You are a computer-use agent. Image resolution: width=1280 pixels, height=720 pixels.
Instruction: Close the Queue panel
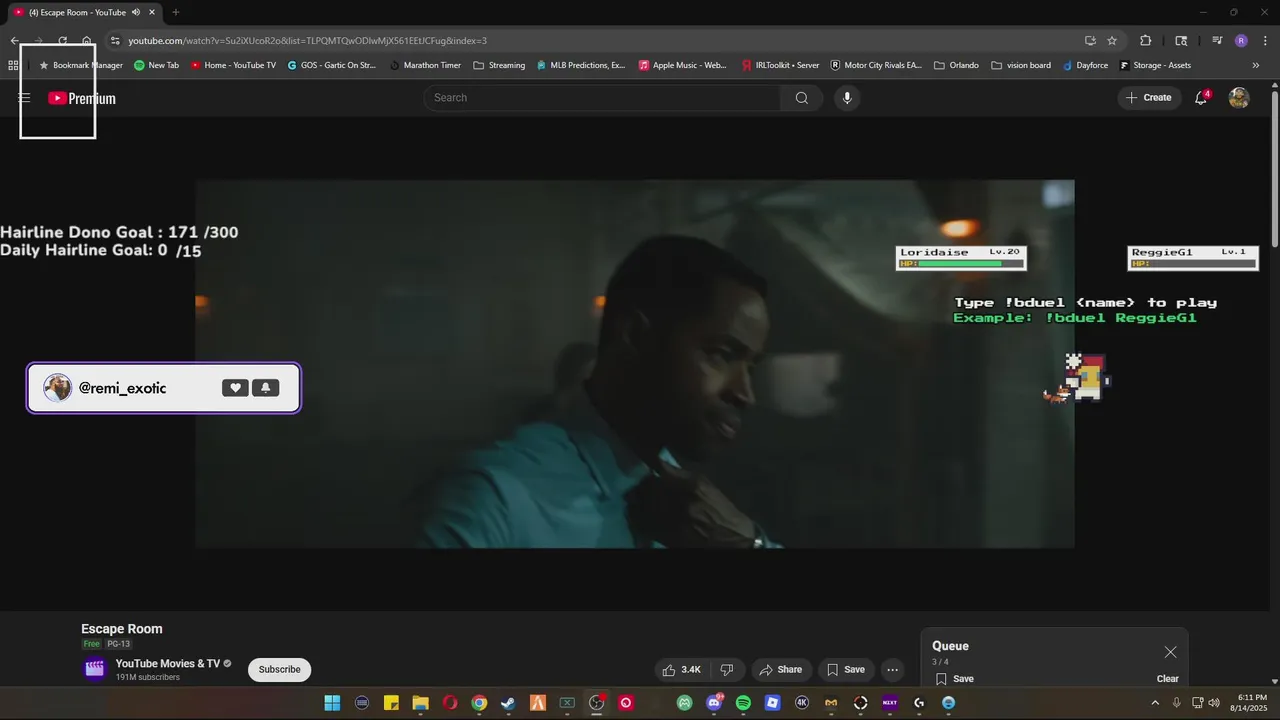point(1170,652)
